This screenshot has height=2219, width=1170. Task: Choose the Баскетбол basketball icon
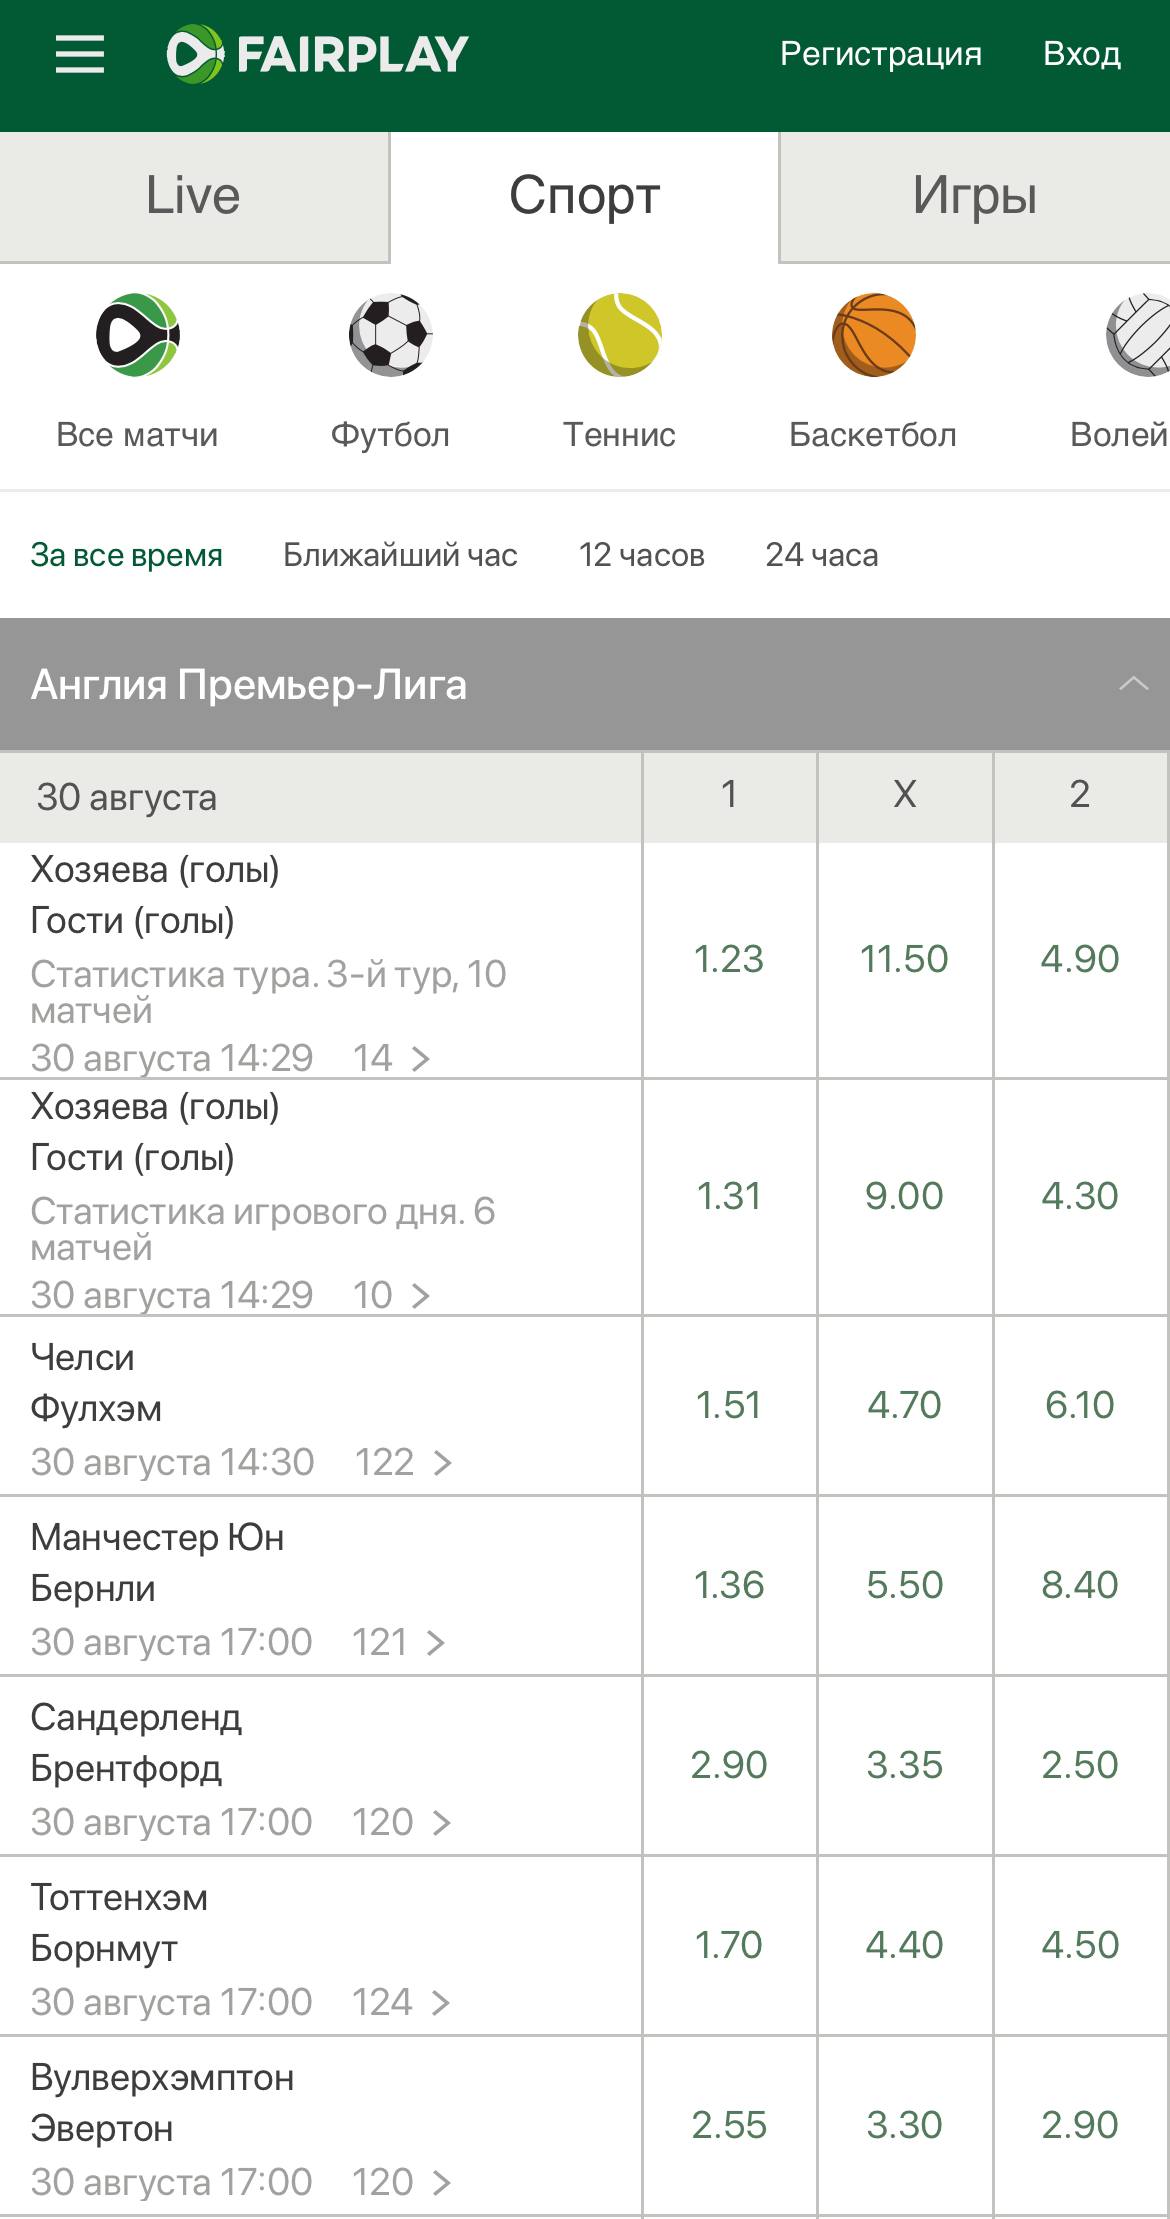coord(873,335)
